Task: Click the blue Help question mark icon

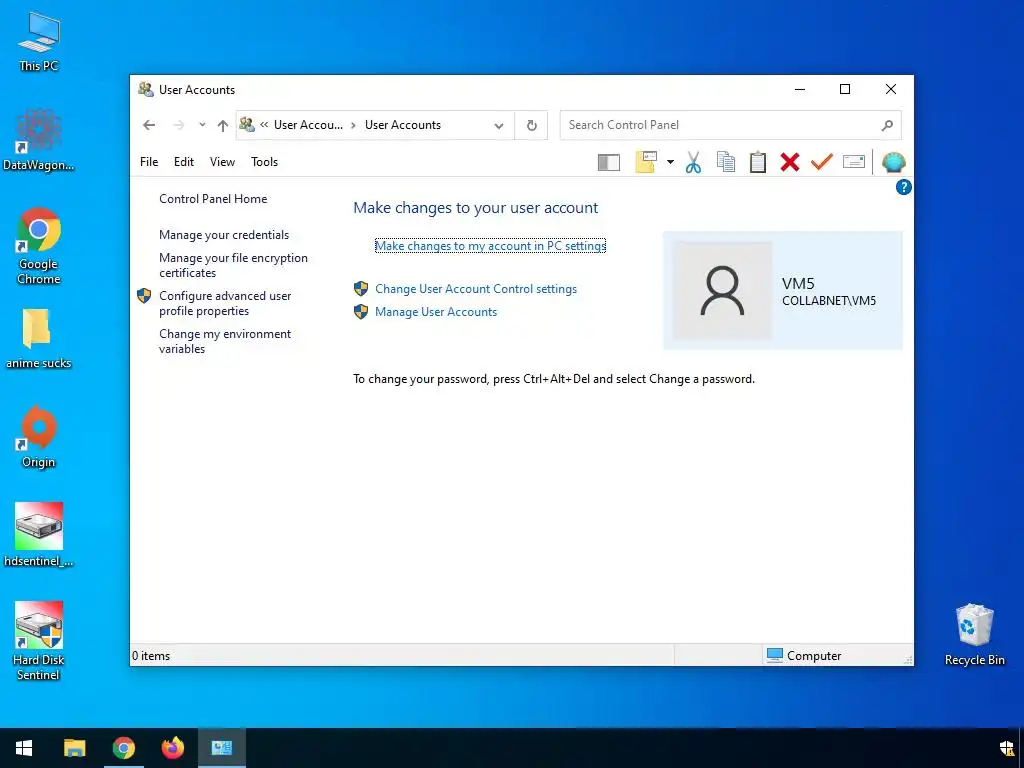Action: pos(903,187)
